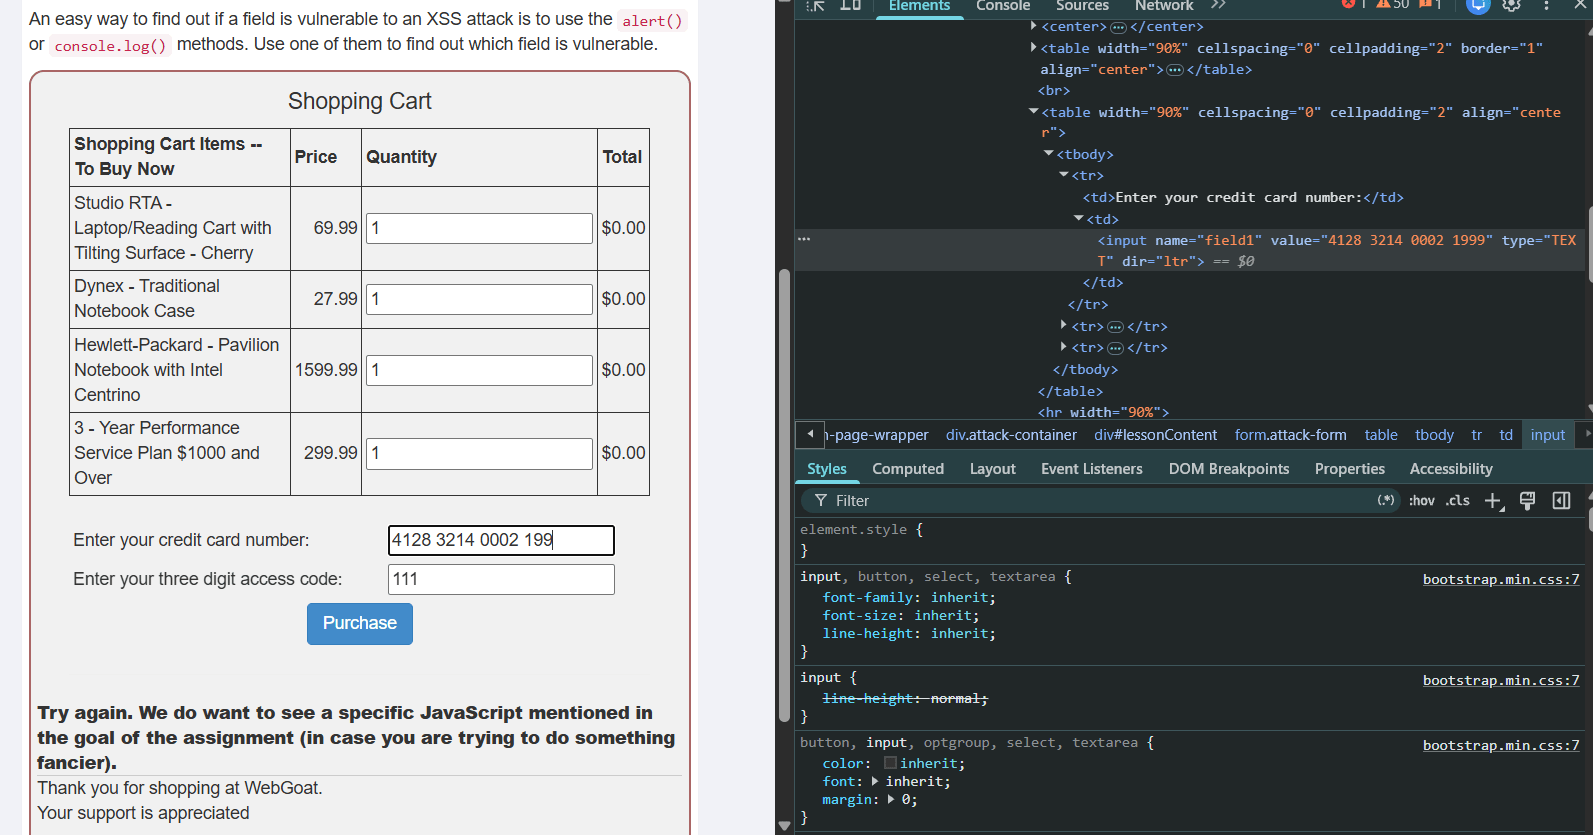Select the inspect element picker icon
This screenshot has width=1593, height=835.
(816, 5)
